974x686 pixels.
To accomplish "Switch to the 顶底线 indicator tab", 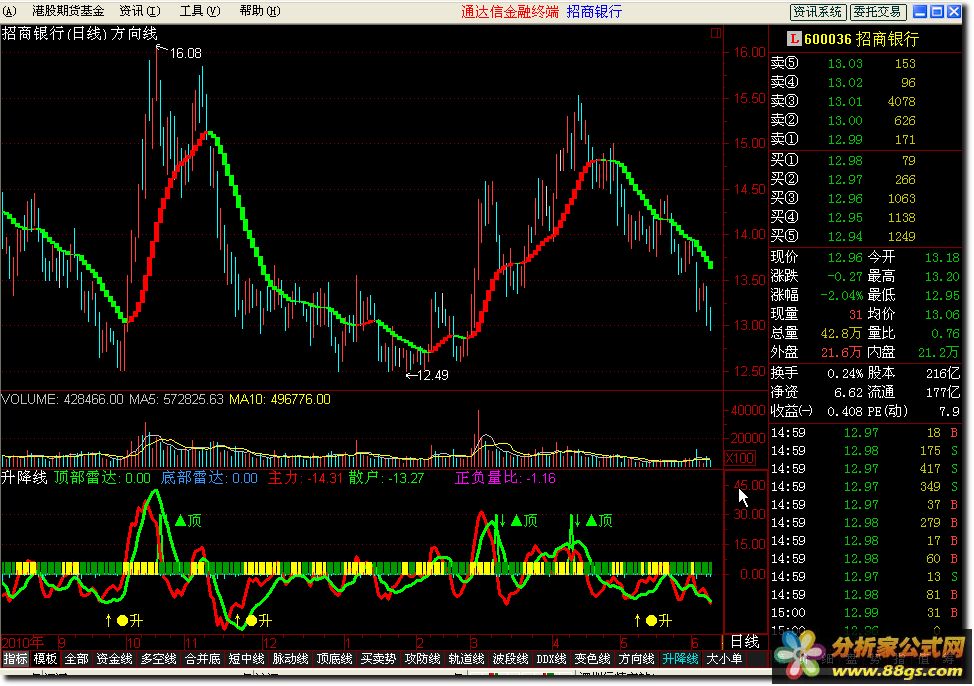I will (335, 658).
